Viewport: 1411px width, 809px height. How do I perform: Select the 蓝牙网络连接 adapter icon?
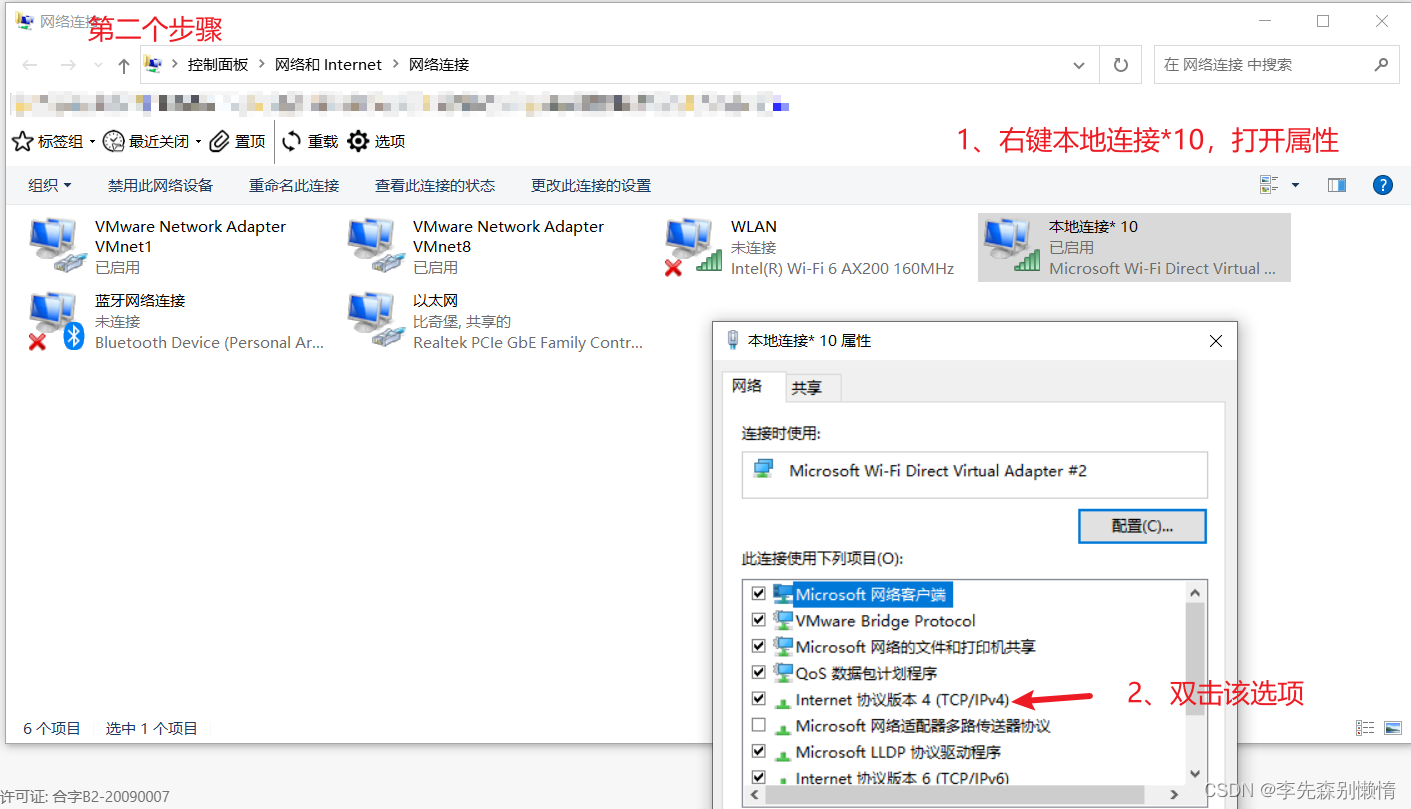click(56, 320)
